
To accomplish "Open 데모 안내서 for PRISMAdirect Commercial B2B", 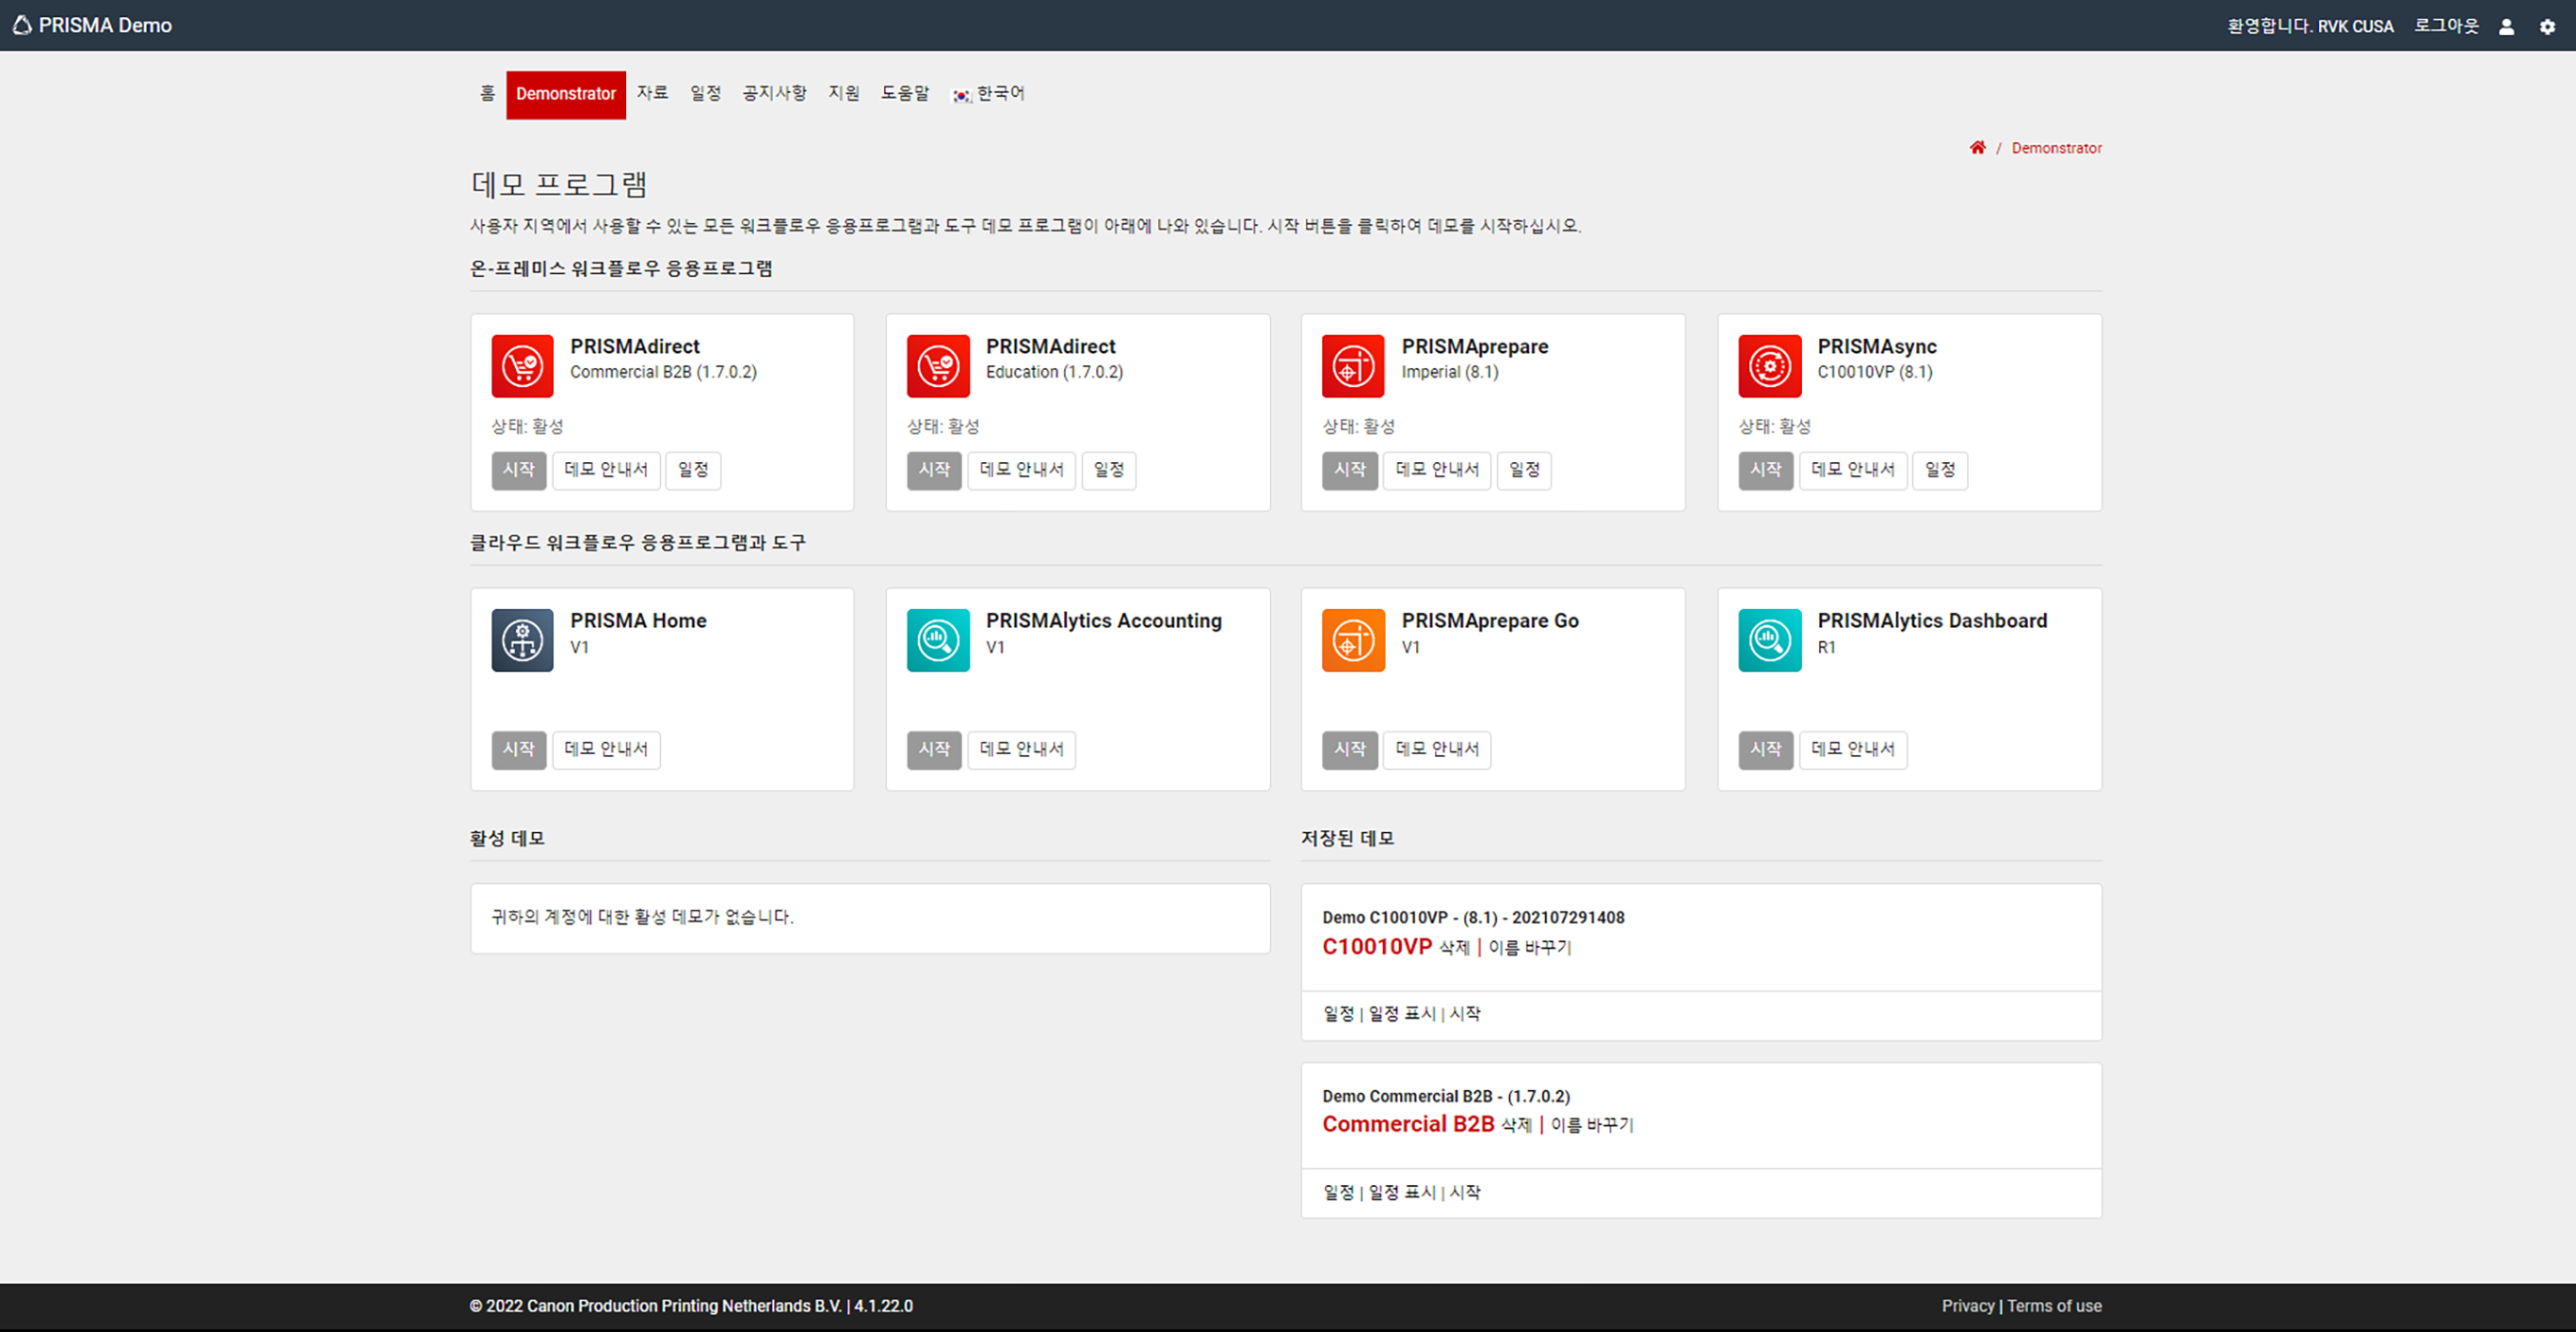I will 606,470.
